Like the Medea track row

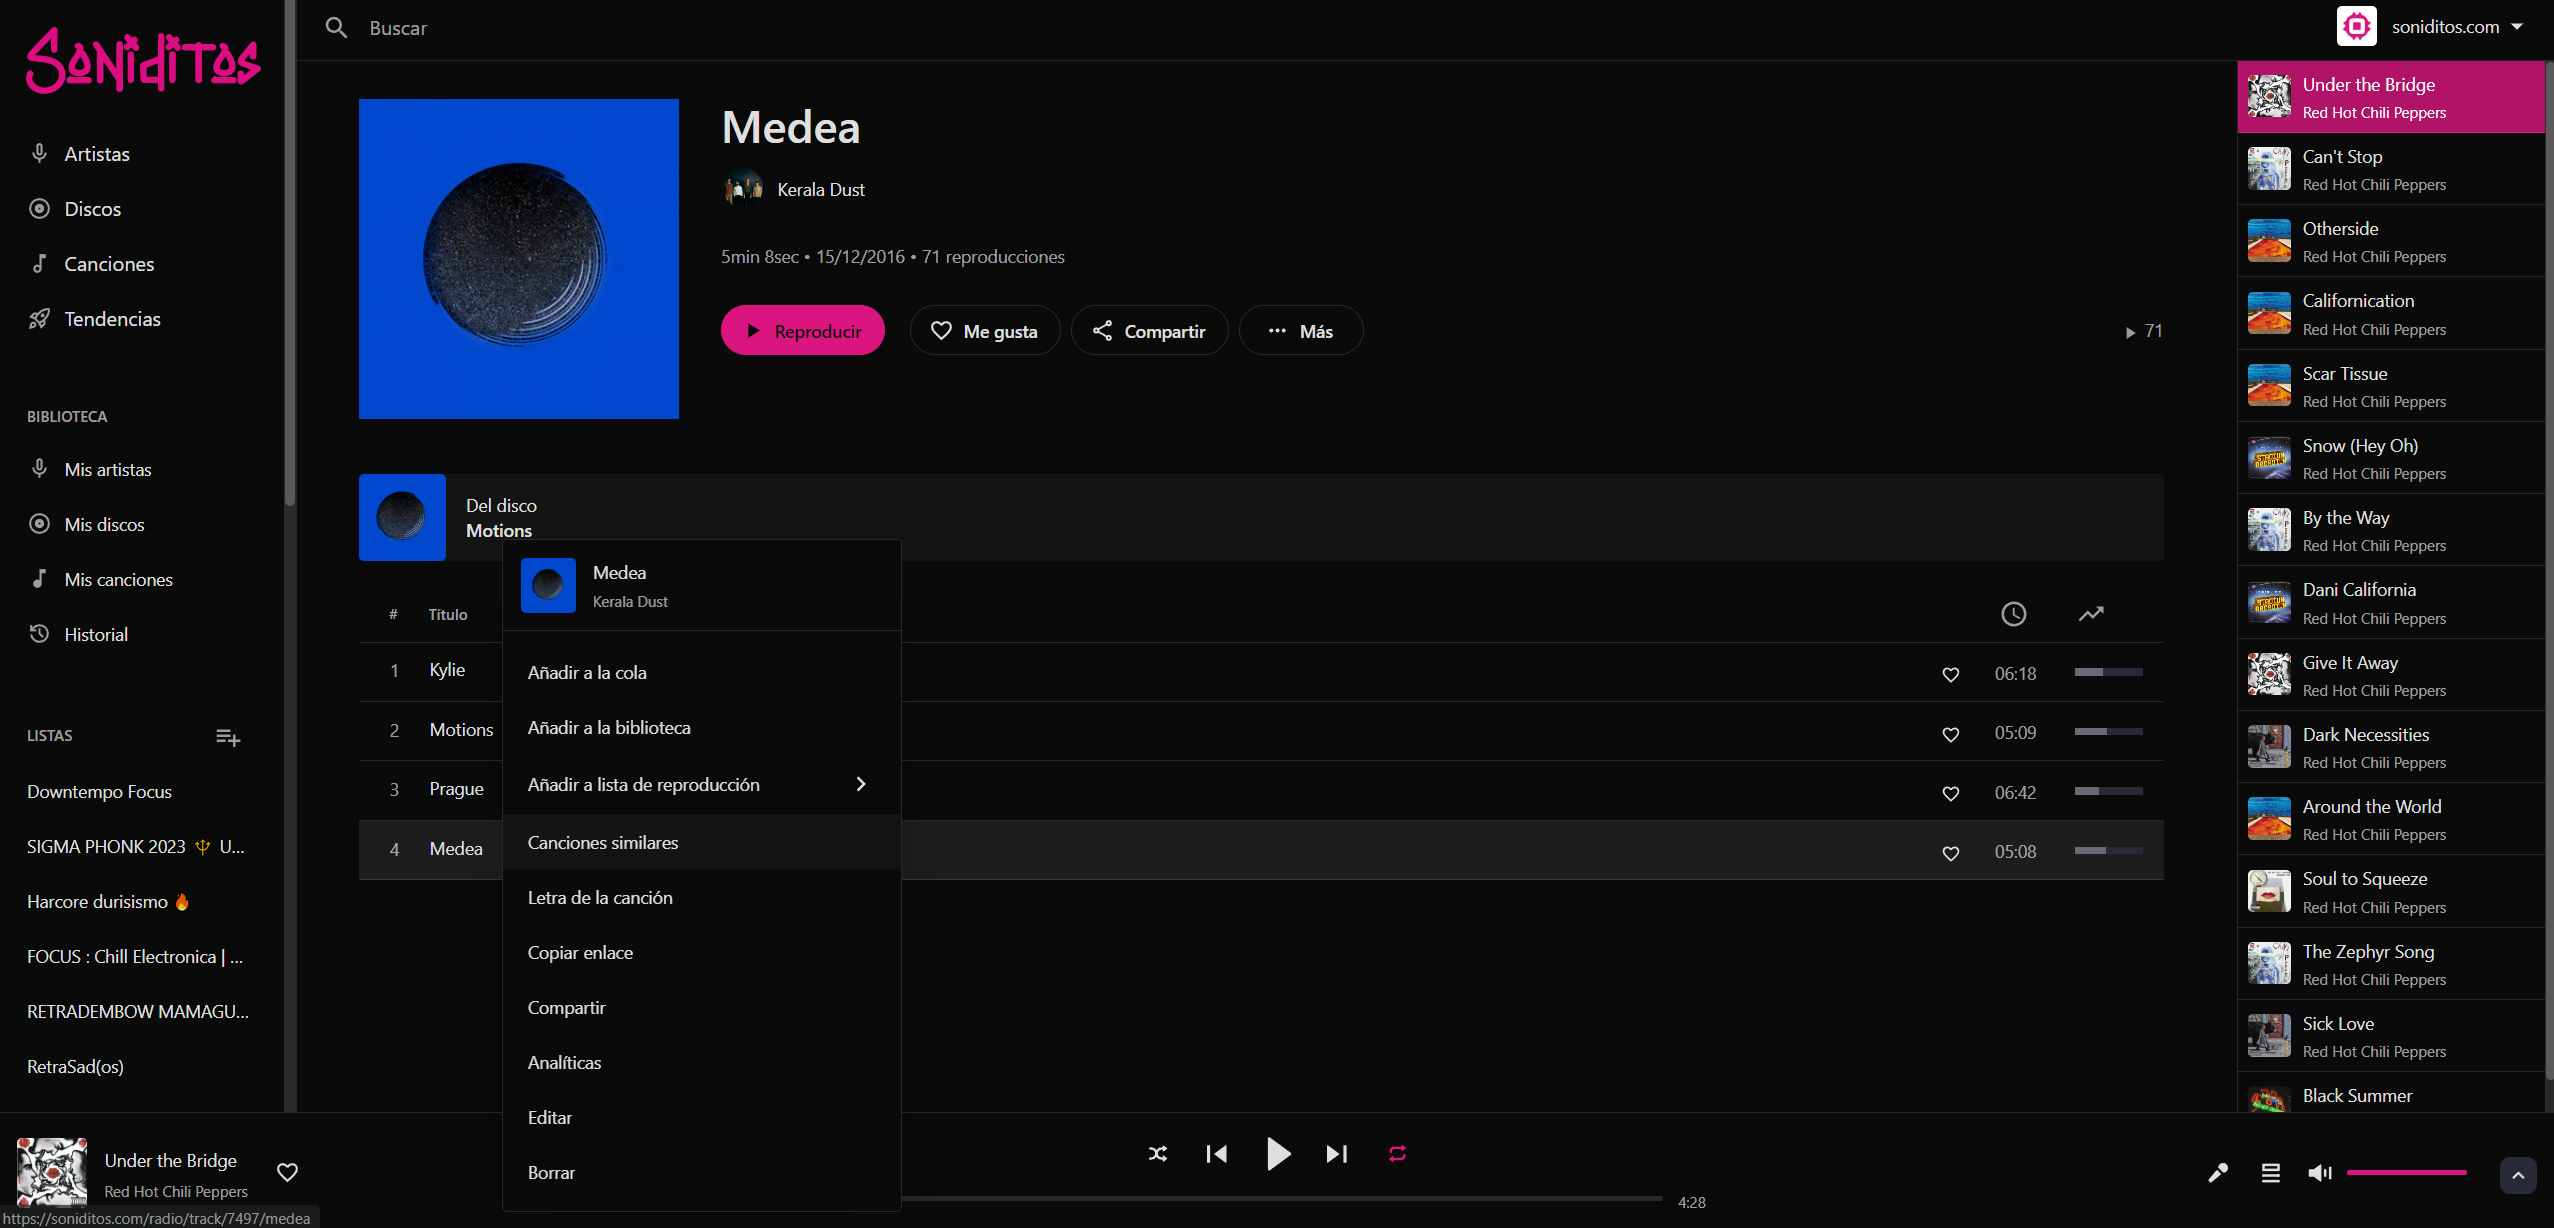(x=1950, y=853)
